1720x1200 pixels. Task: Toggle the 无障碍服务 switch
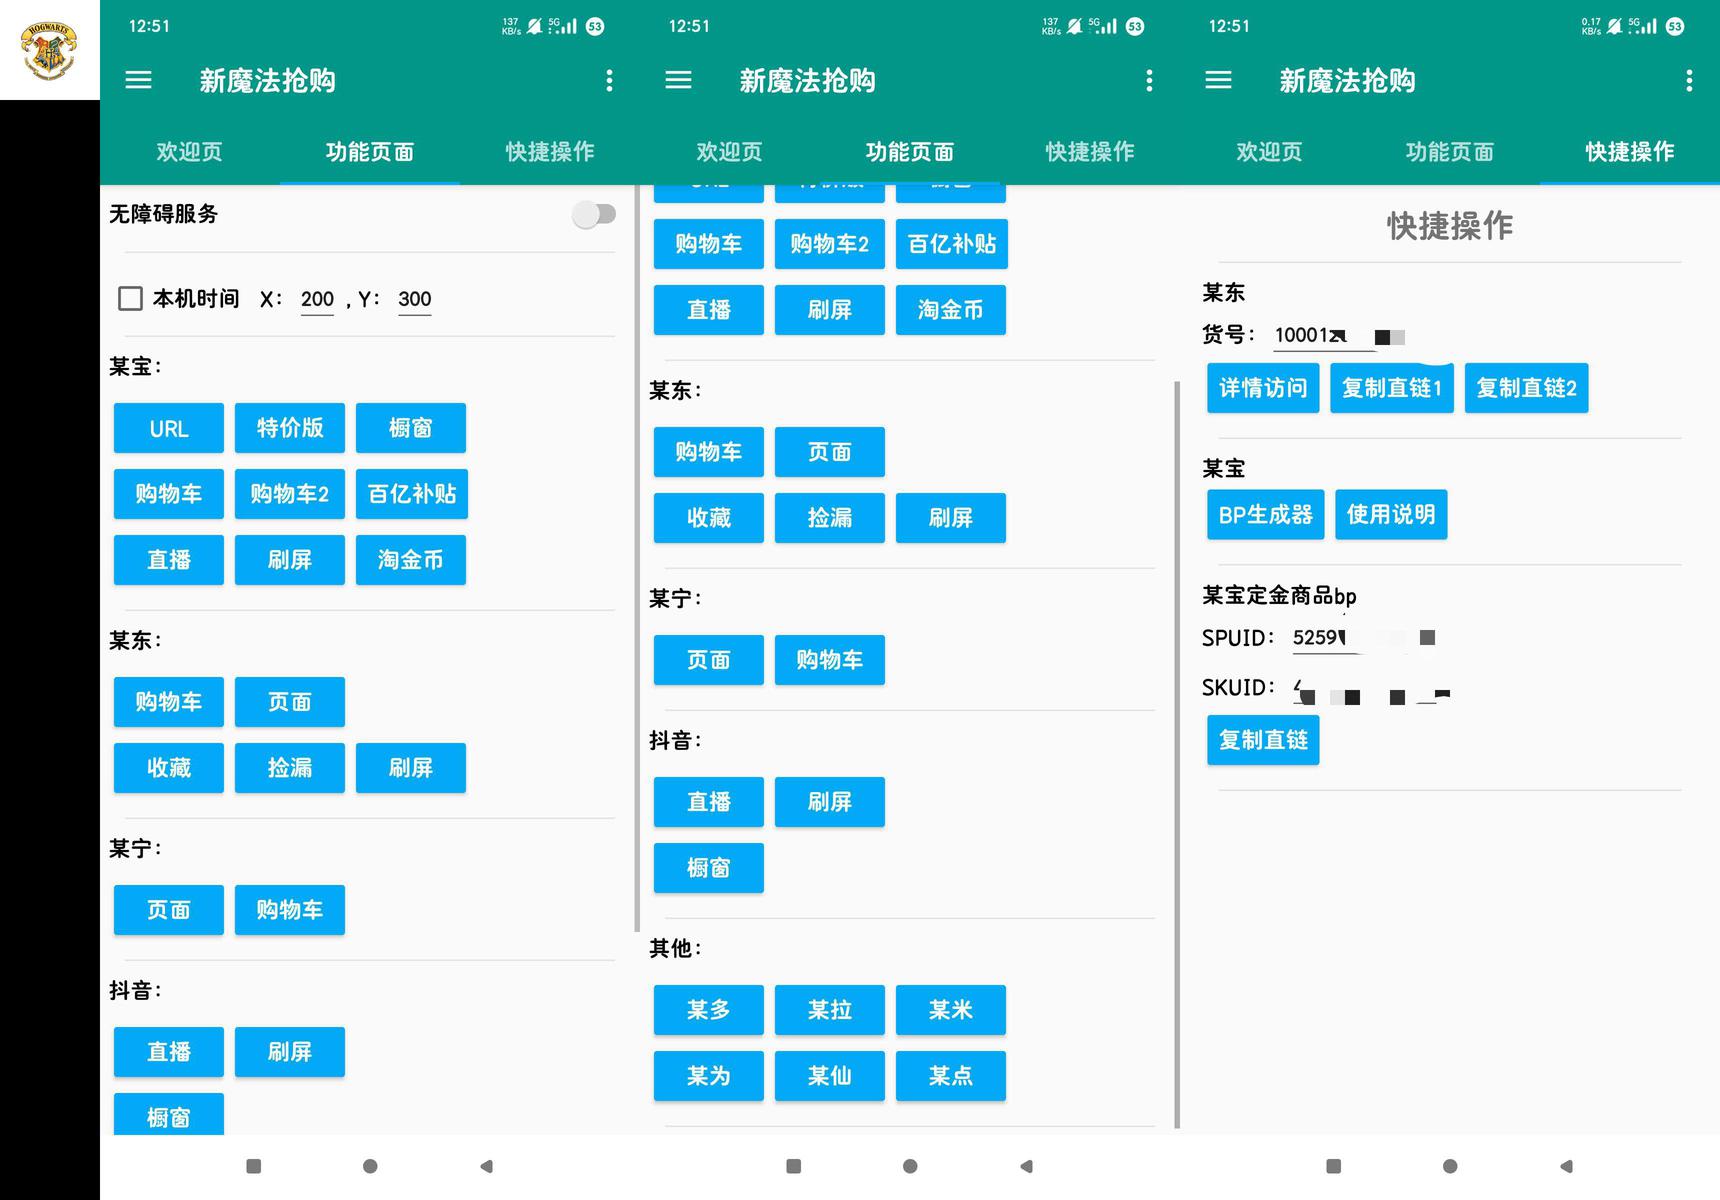coord(594,214)
